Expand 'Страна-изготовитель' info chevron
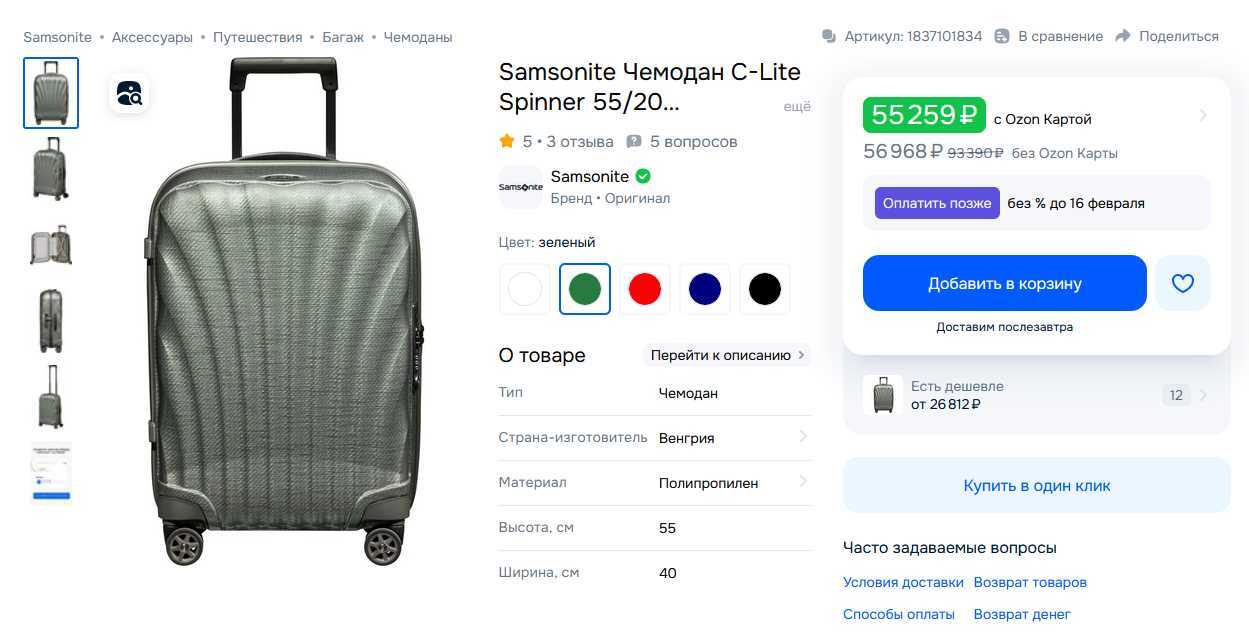This screenshot has width=1249, height=634. click(x=803, y=437)
